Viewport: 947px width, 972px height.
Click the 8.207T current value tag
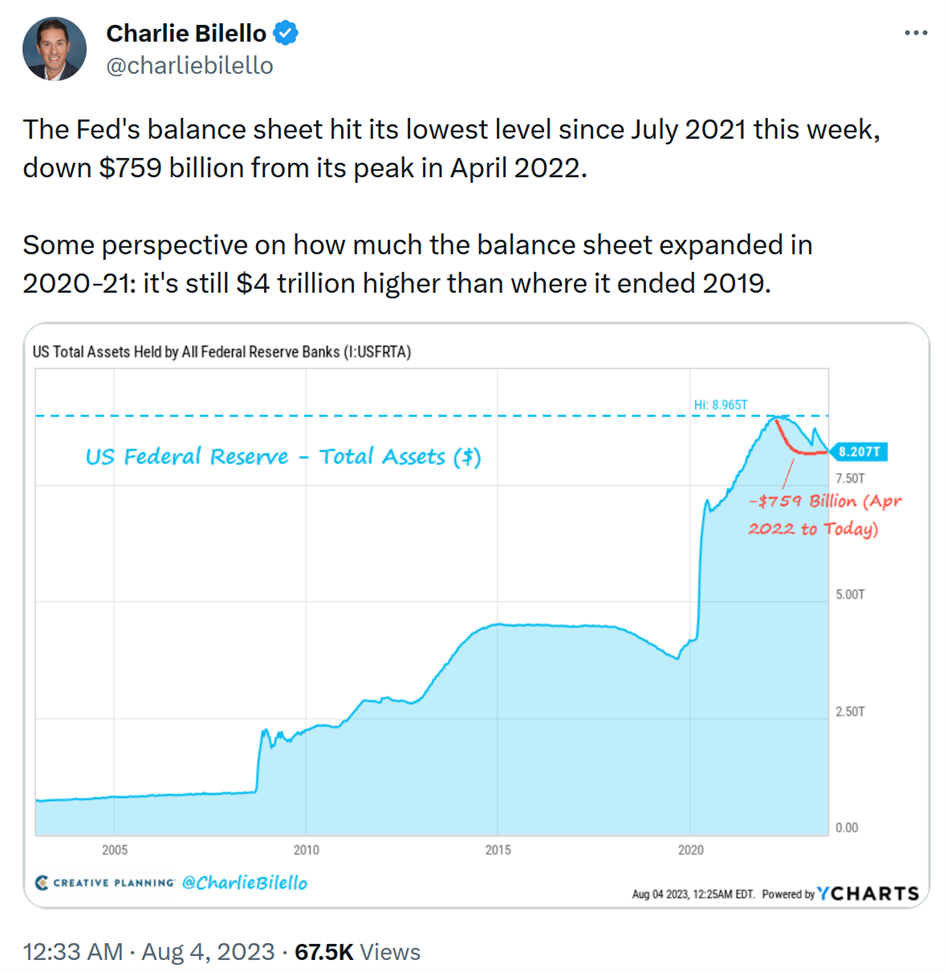(857, 452)
